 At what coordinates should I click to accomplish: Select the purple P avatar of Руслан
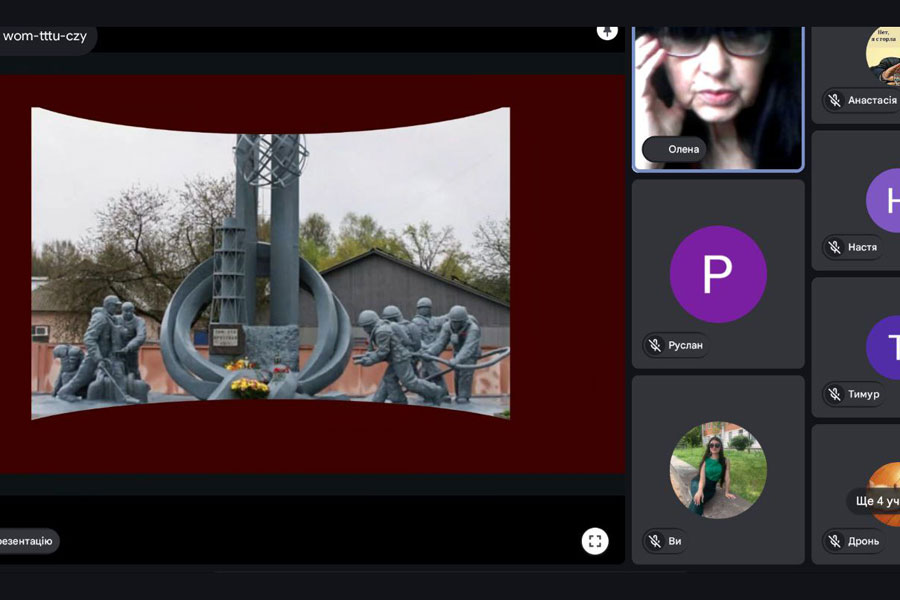(x=718, y=274)
